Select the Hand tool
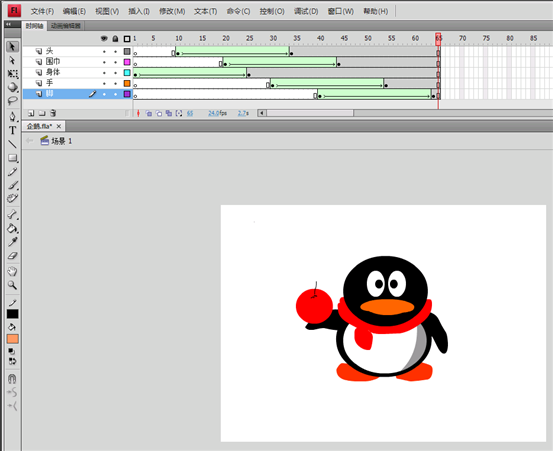 tap(12, 271)
